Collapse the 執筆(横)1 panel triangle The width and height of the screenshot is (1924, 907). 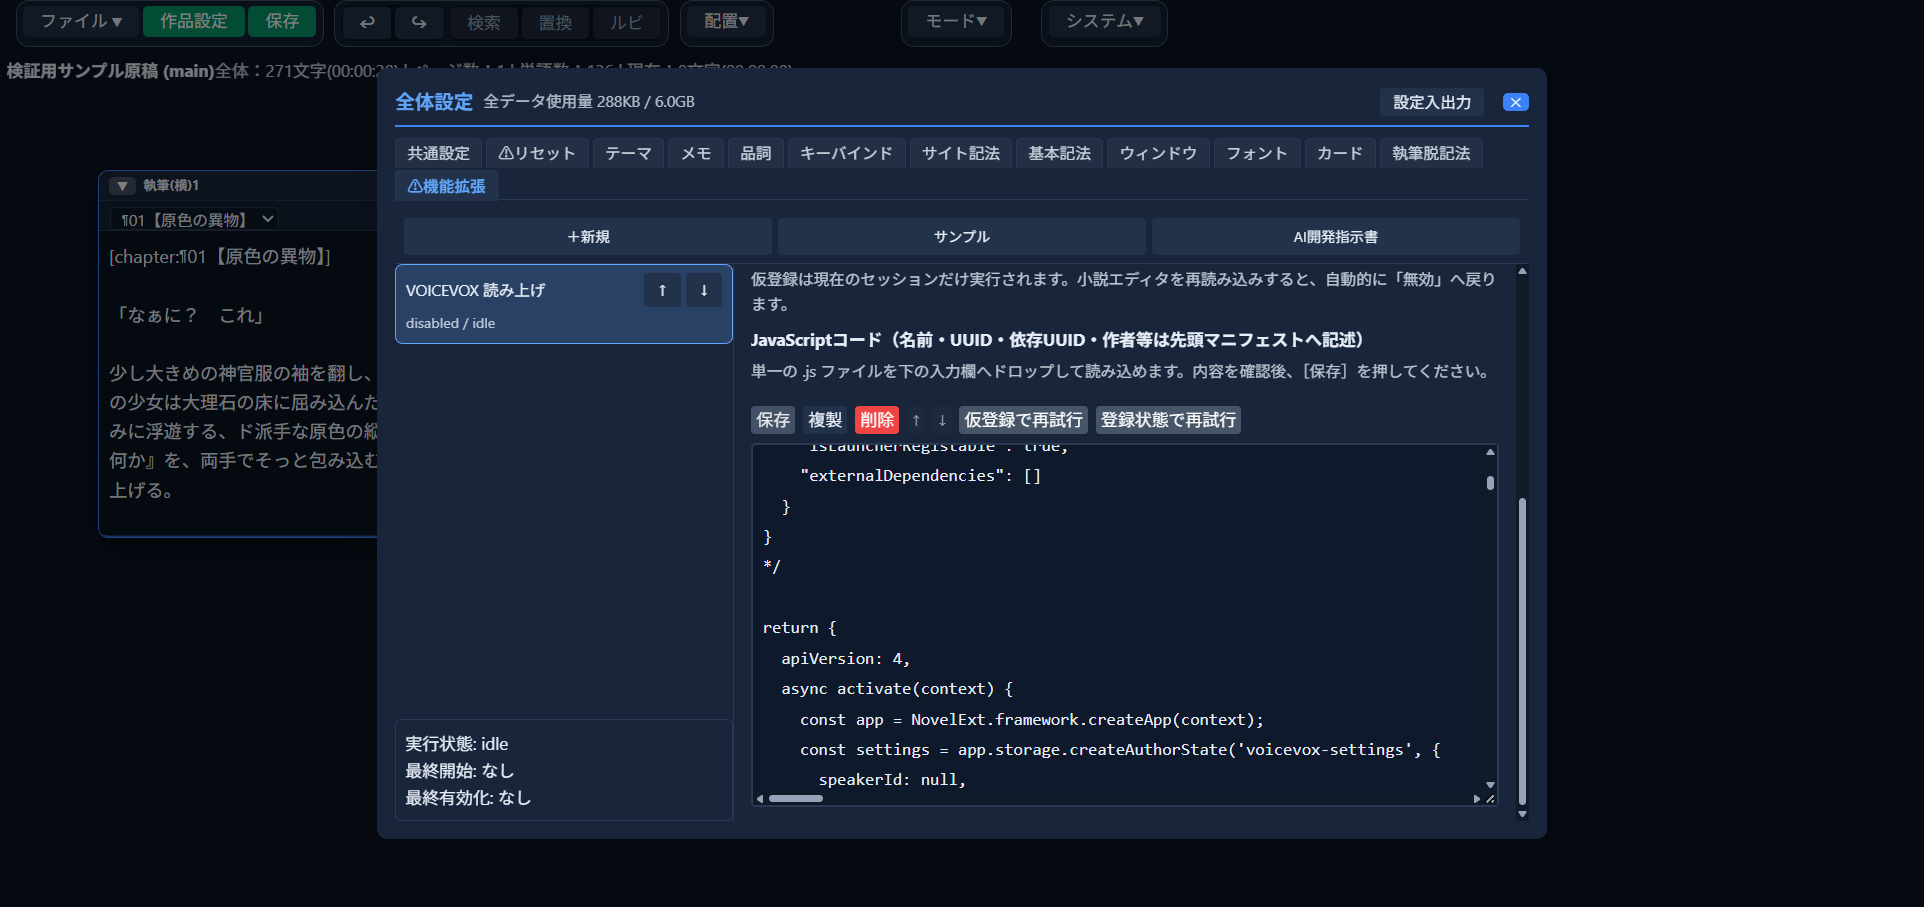pyautogui.click(x=122, y=186)
